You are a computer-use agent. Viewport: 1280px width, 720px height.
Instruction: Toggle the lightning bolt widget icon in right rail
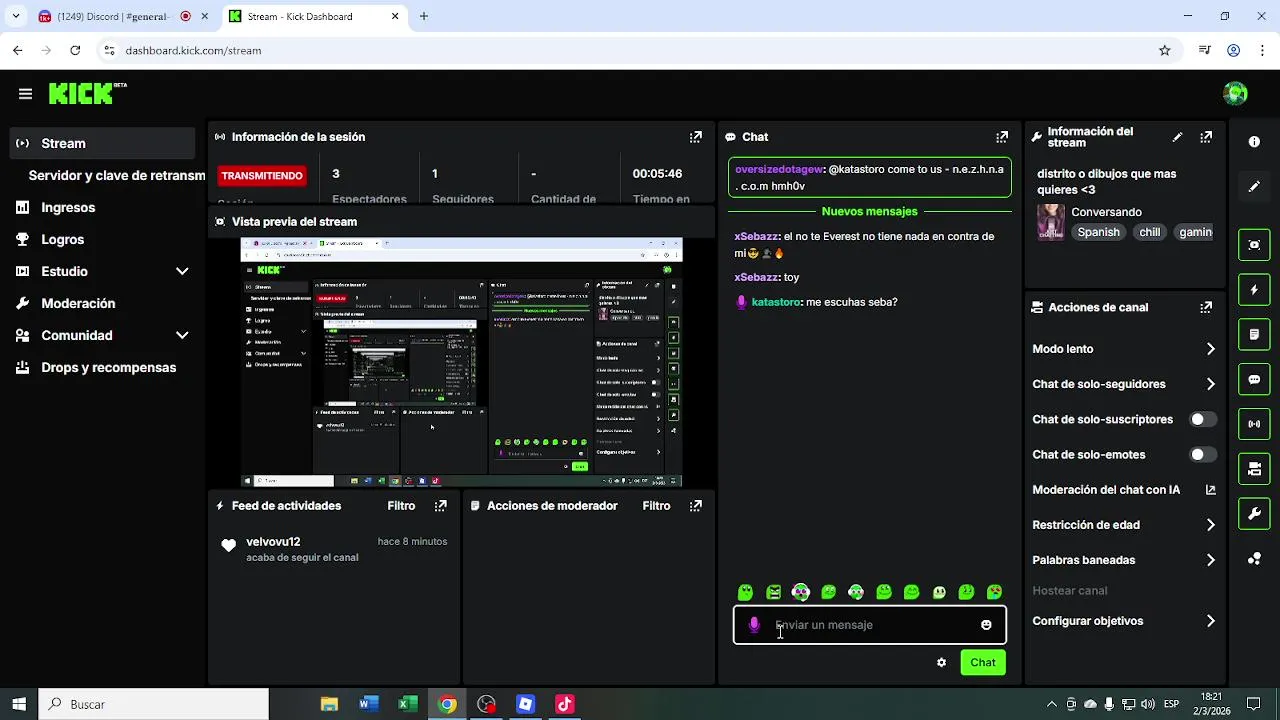[1254, 290]
